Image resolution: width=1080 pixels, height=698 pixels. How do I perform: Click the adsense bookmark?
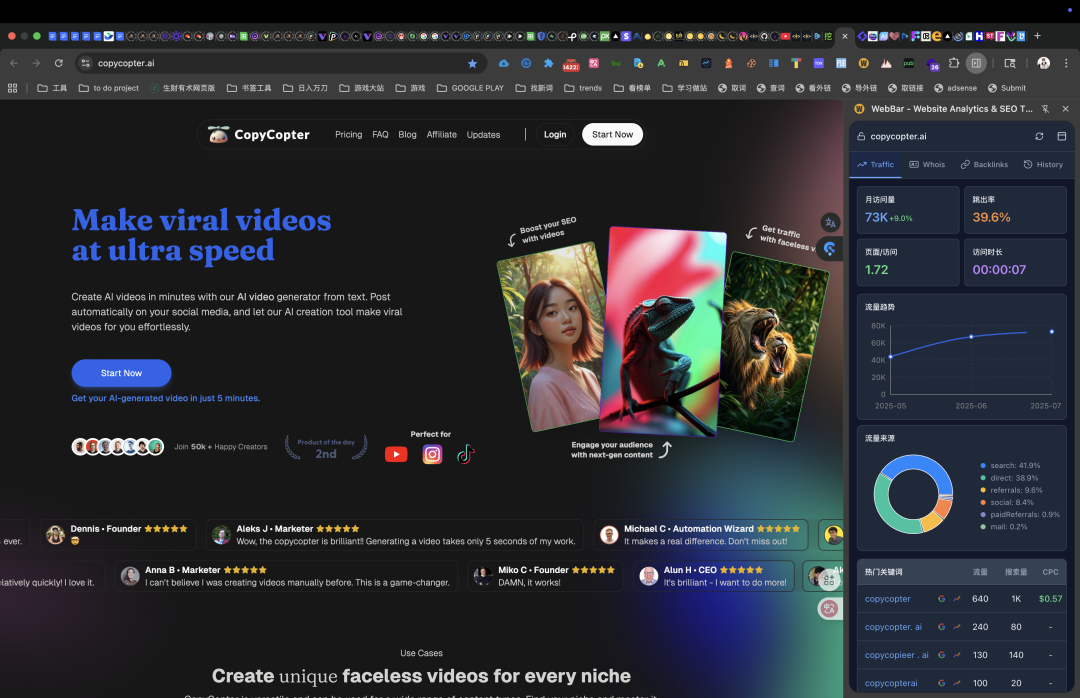pos(955,88)
